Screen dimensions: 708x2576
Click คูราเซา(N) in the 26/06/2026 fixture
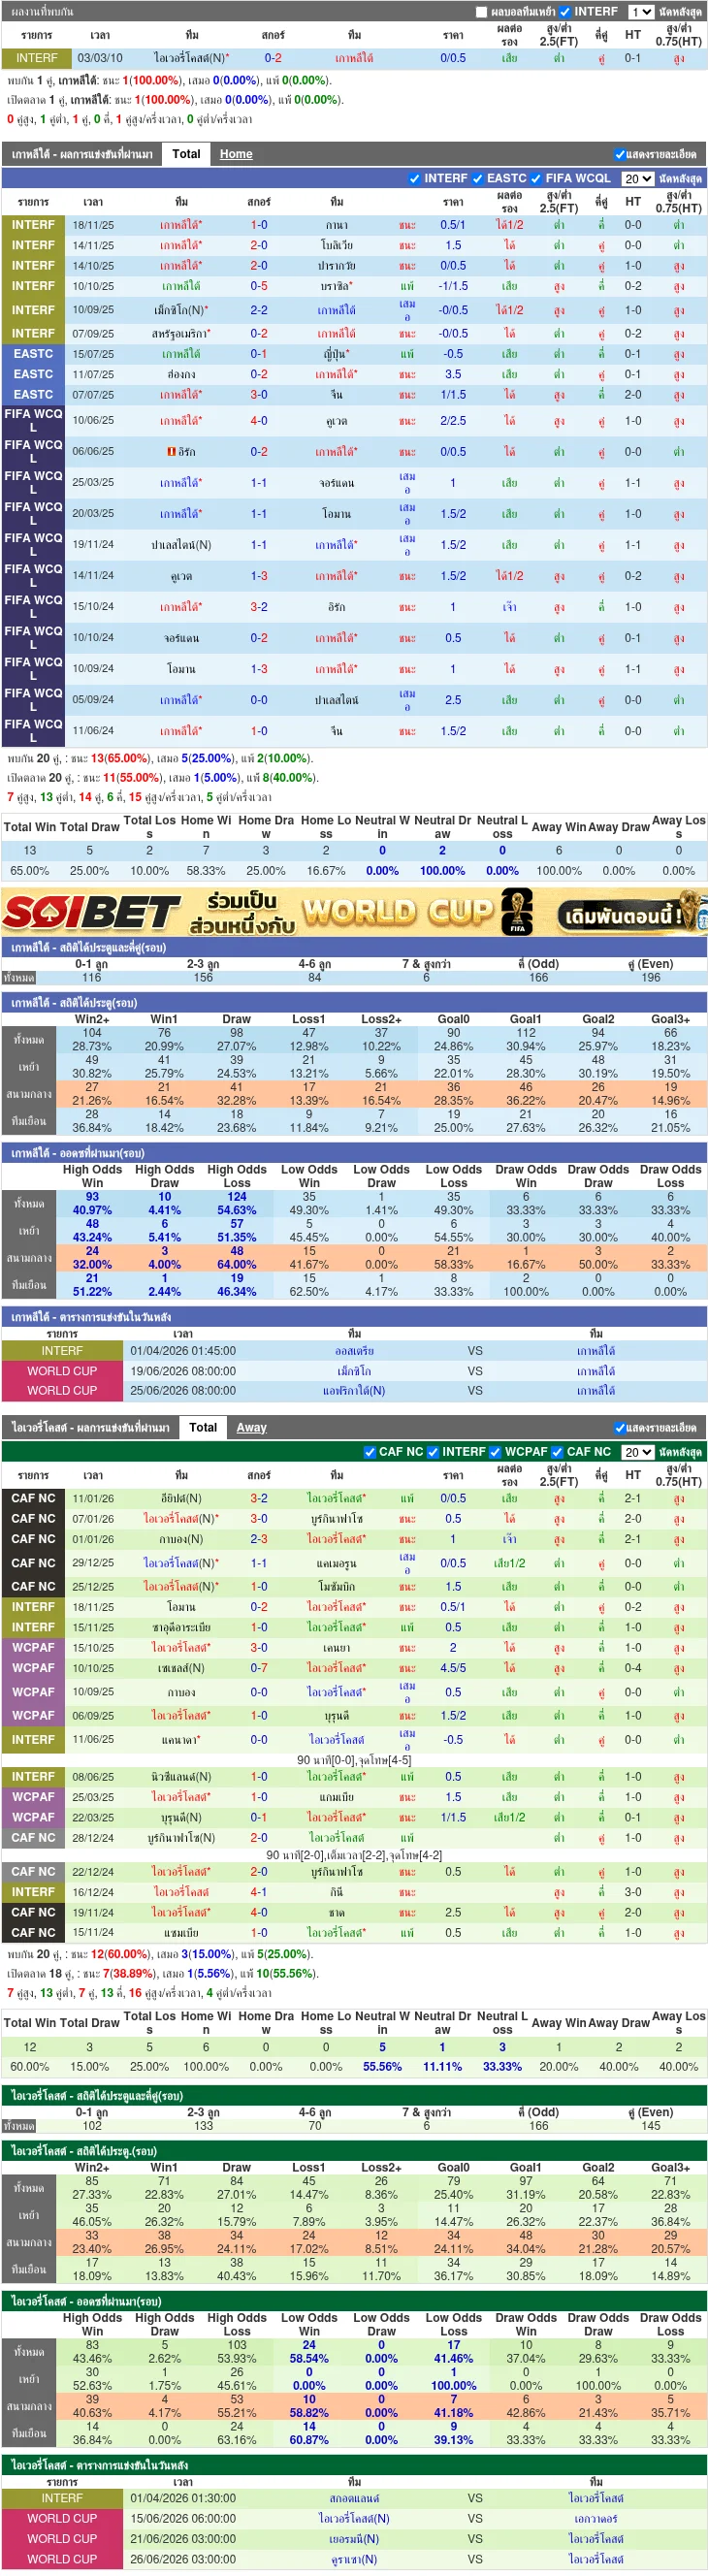[354, 2559]
